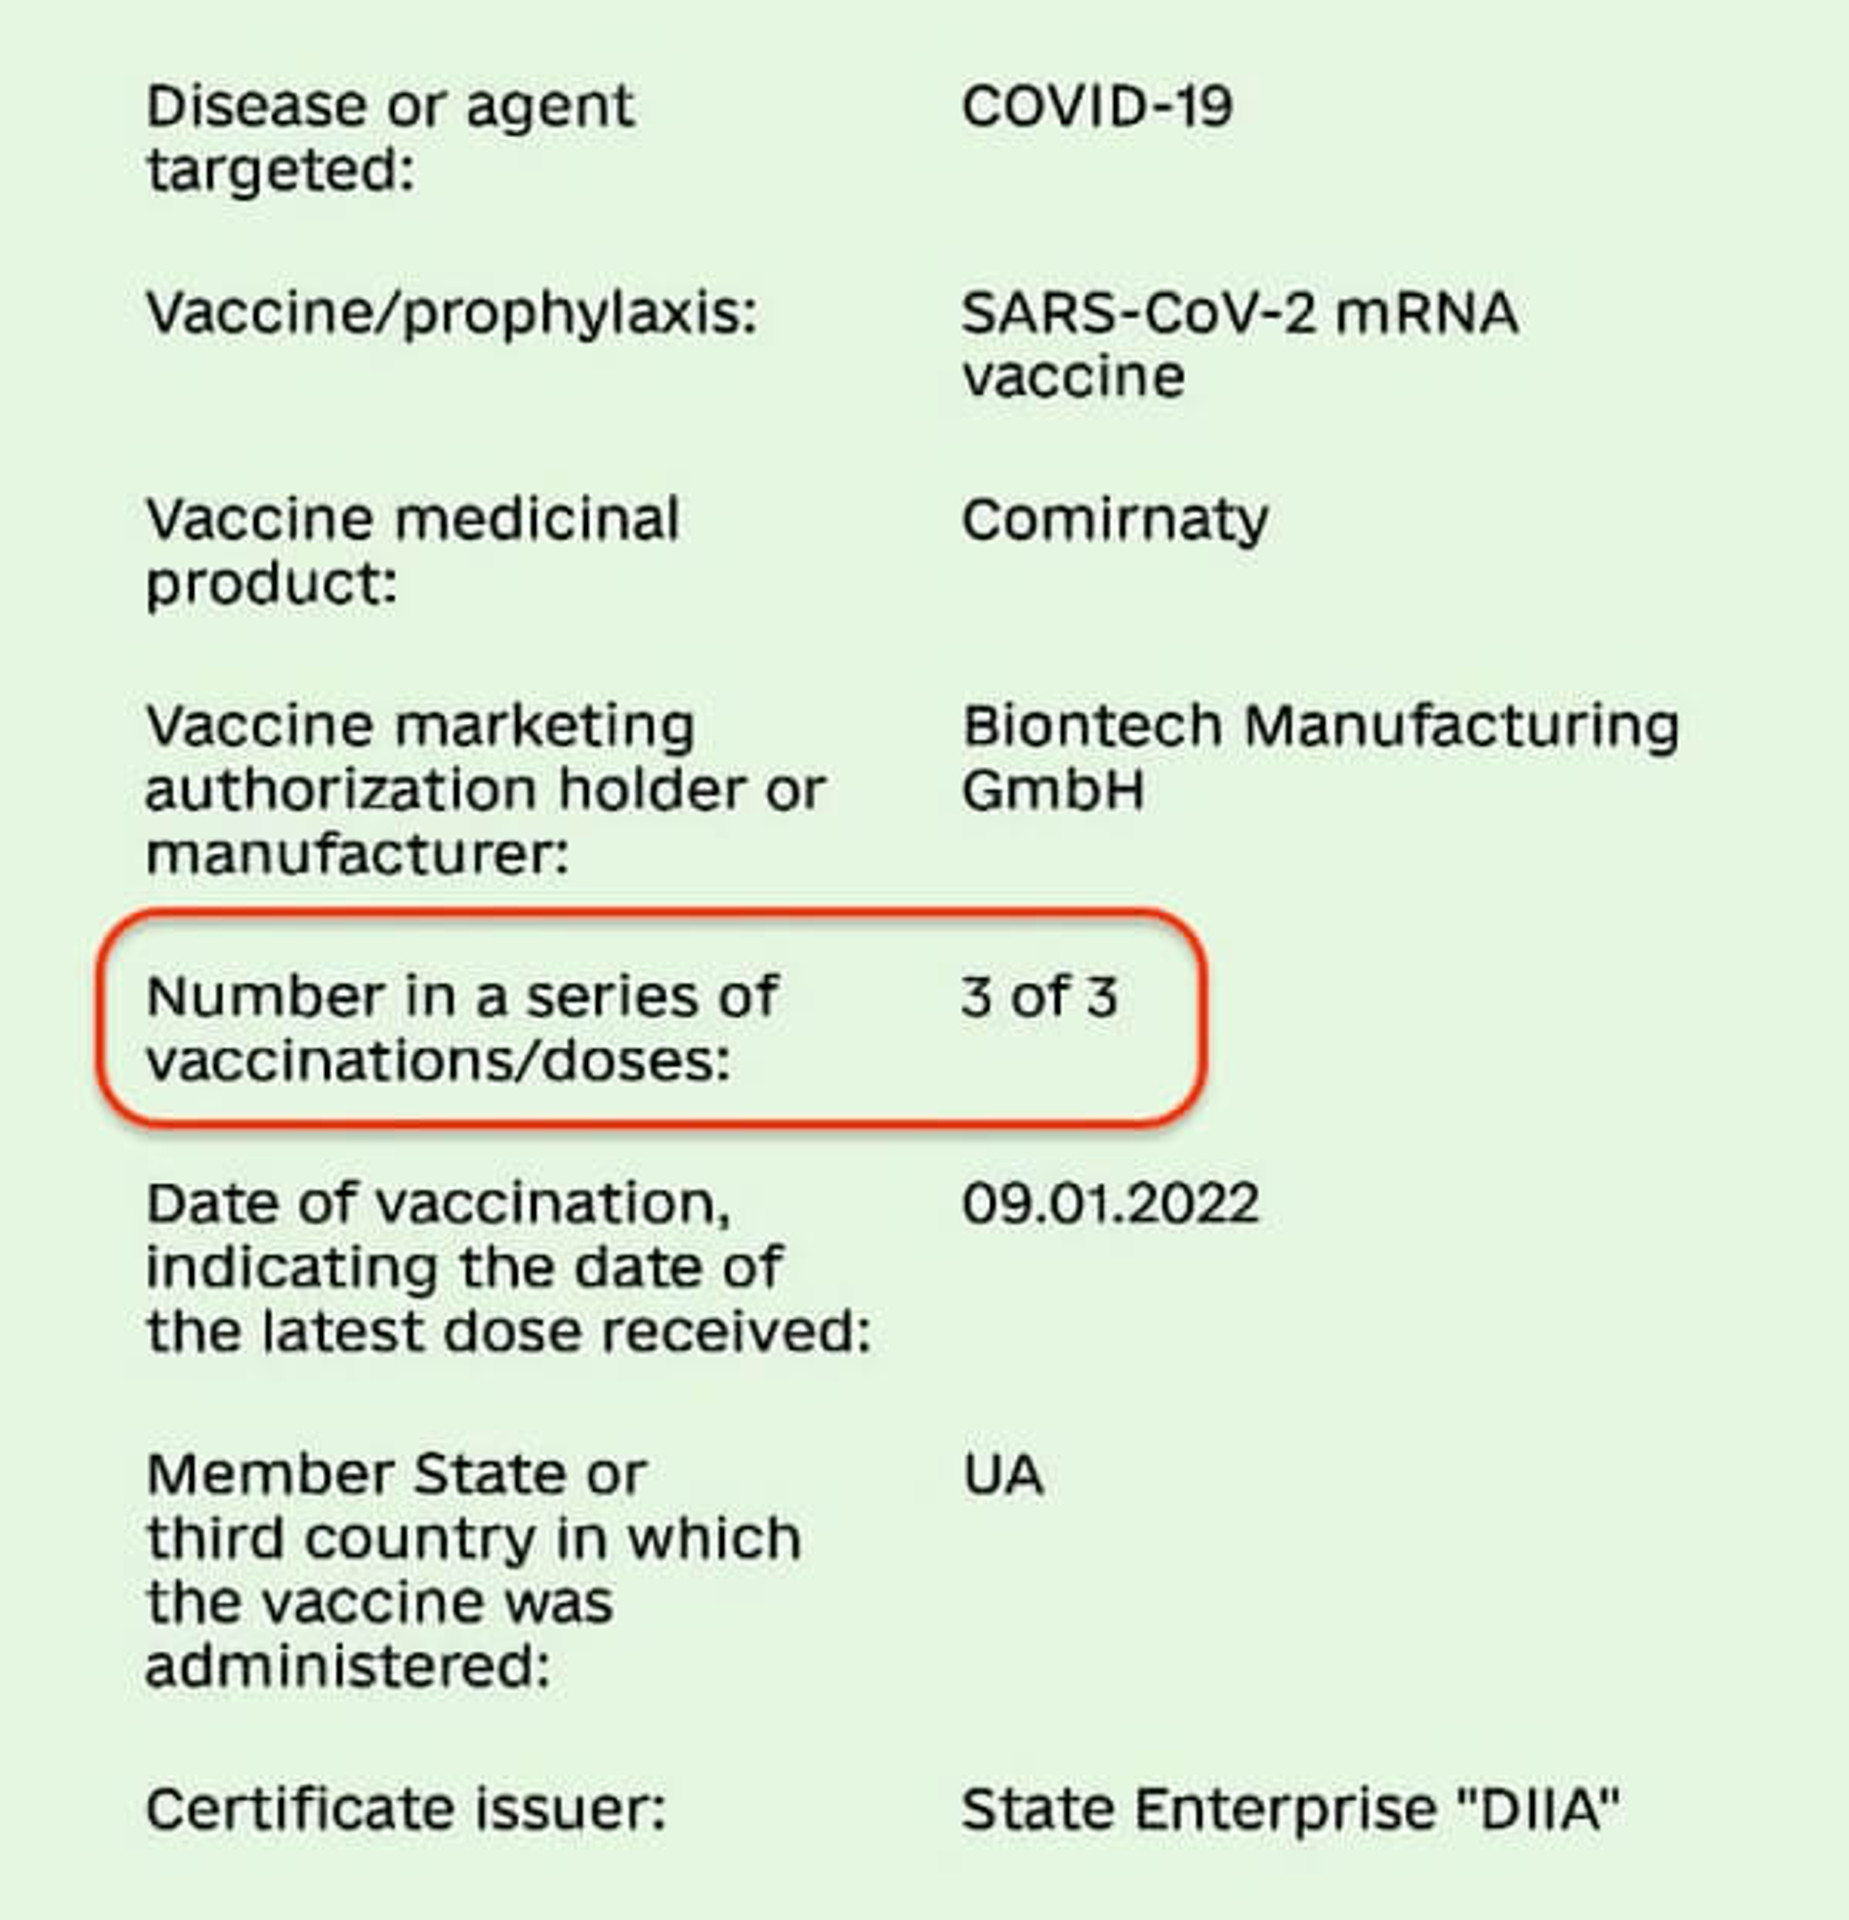Click the 'Vaccine/prophylaxis:' label

pyautogui.click(x=452, y=314)
